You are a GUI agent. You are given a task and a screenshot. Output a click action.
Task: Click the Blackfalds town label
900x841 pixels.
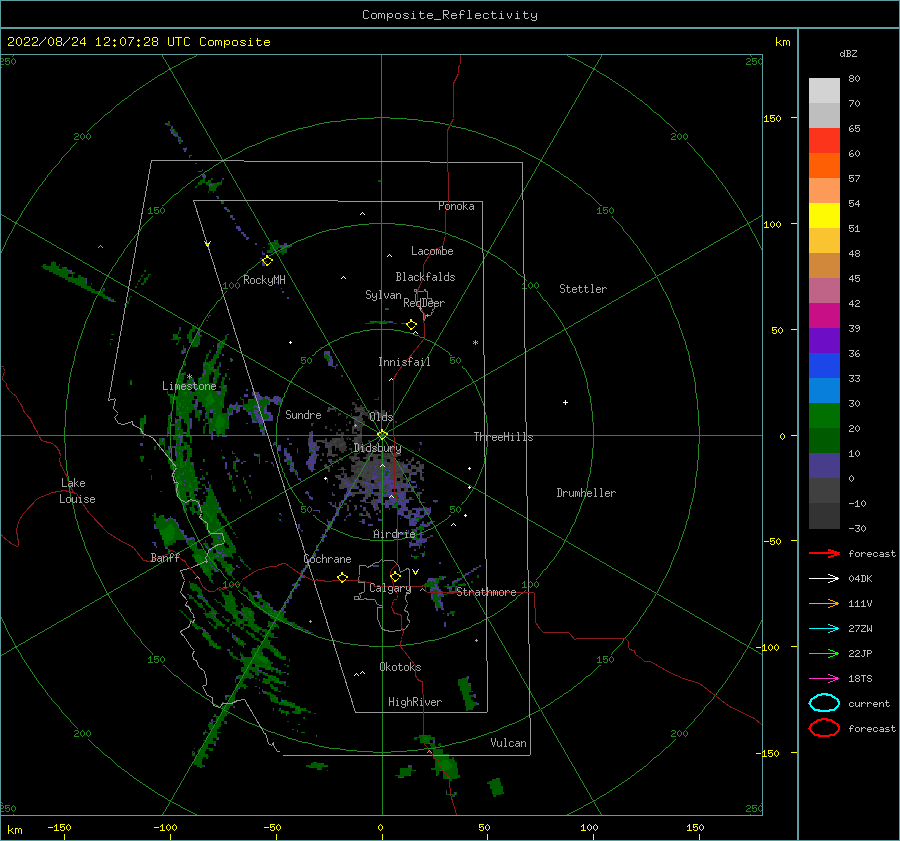coord(425,277)
